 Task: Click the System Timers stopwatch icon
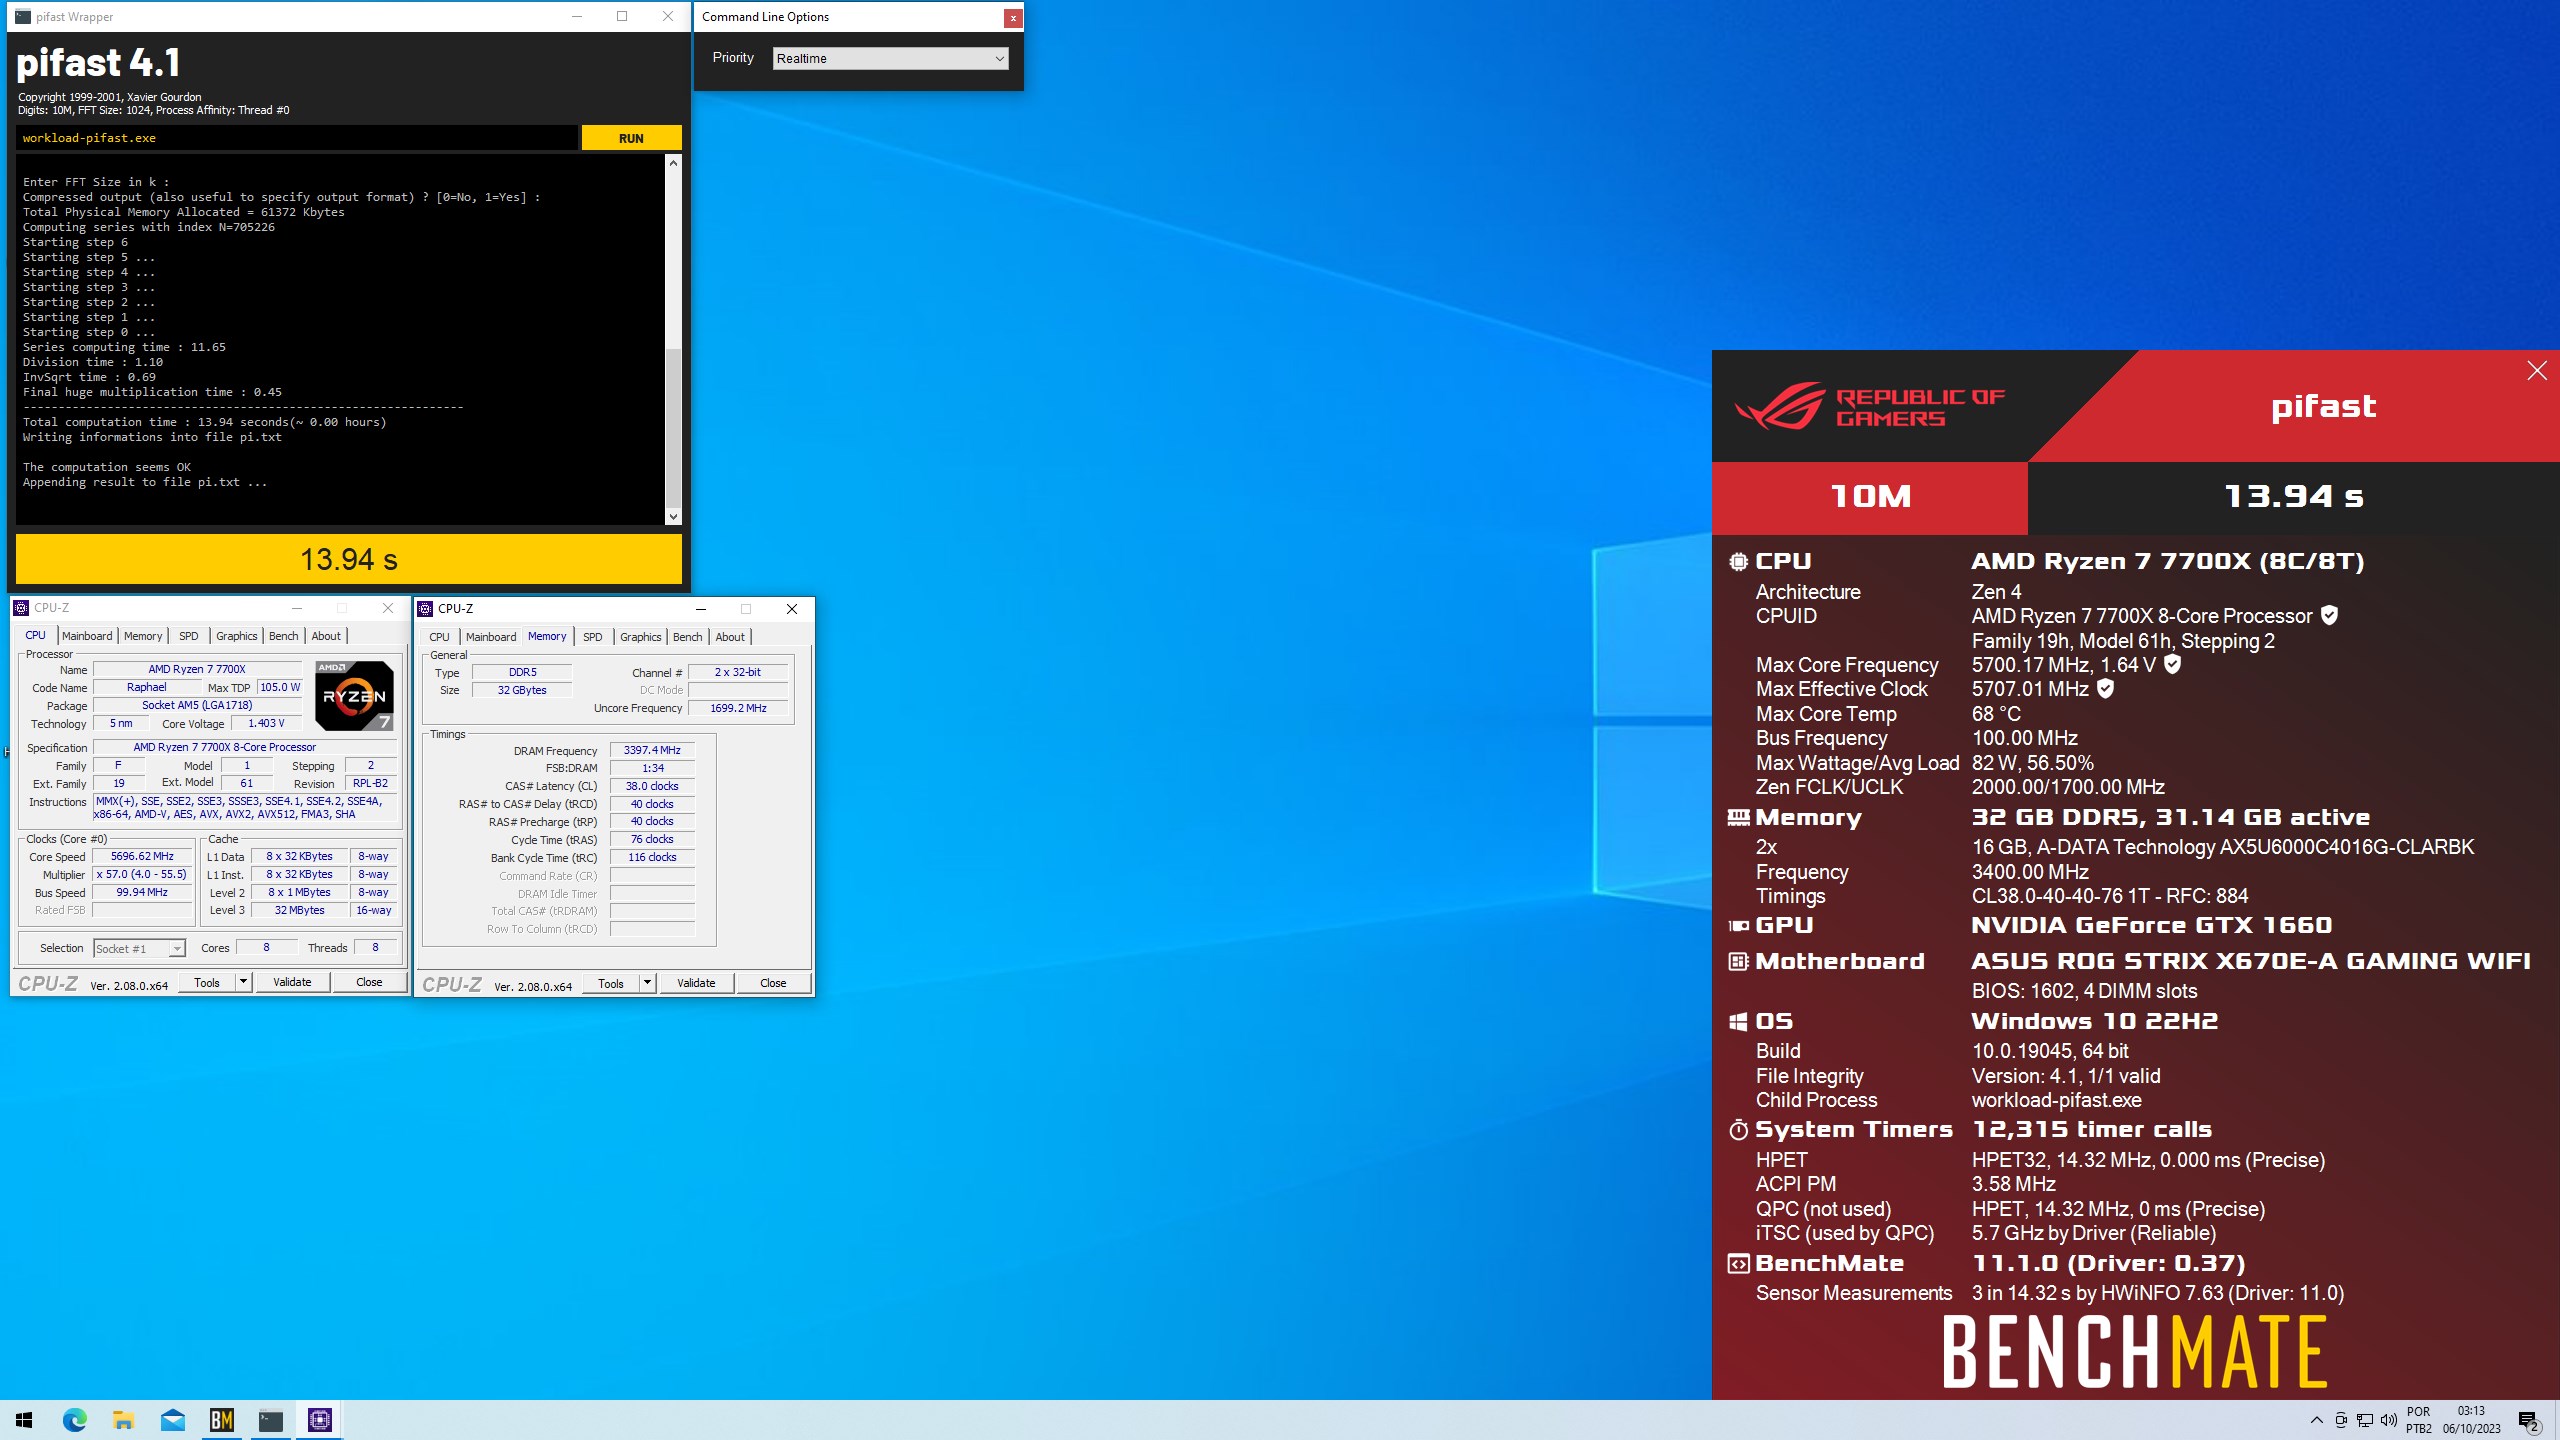click(1739, 1130)
